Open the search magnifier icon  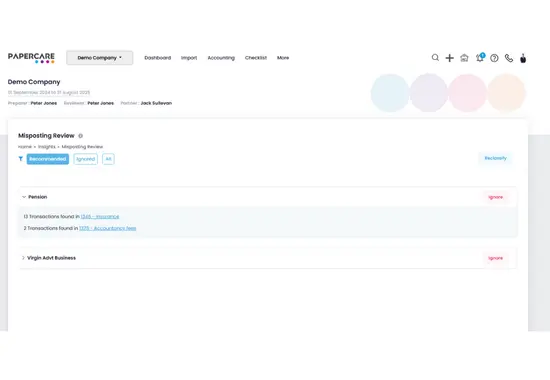point(435,58)
